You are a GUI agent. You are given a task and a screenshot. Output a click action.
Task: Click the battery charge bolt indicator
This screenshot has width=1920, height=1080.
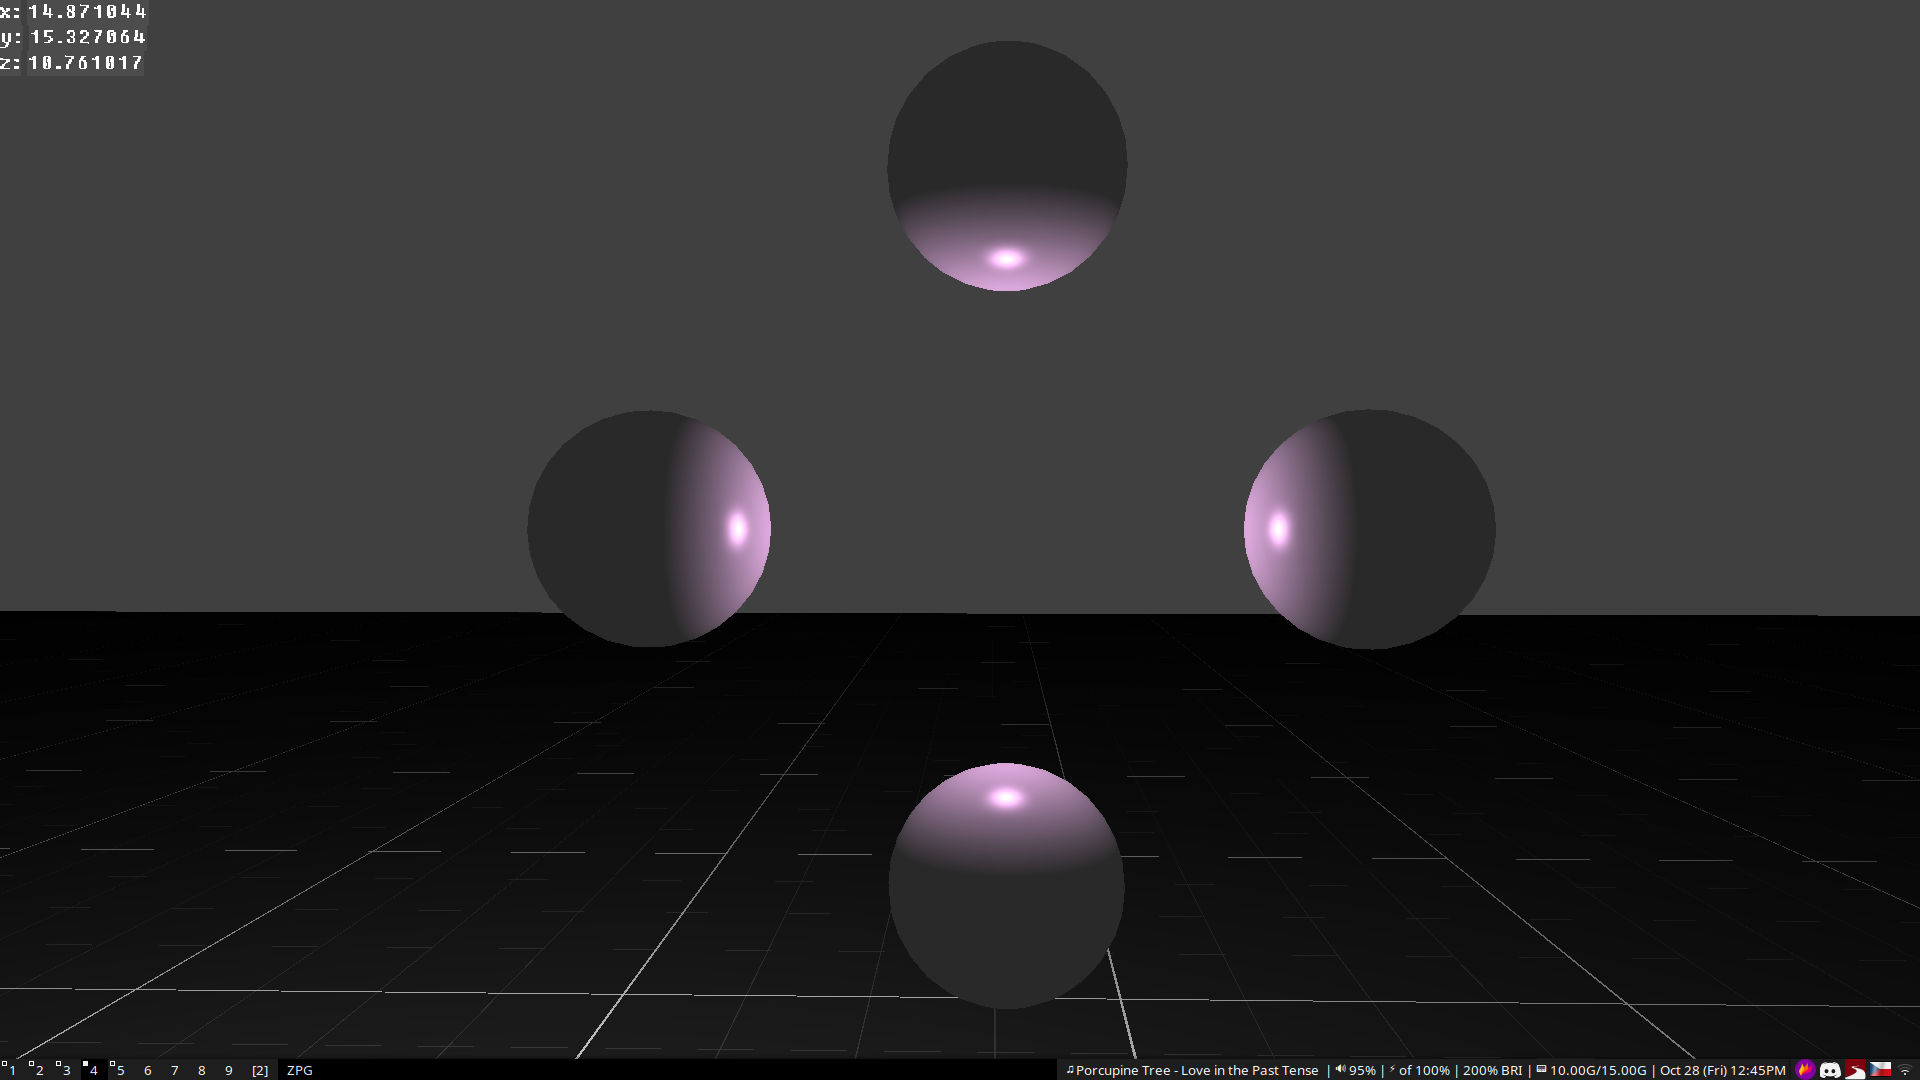tap(1393, 1070)
